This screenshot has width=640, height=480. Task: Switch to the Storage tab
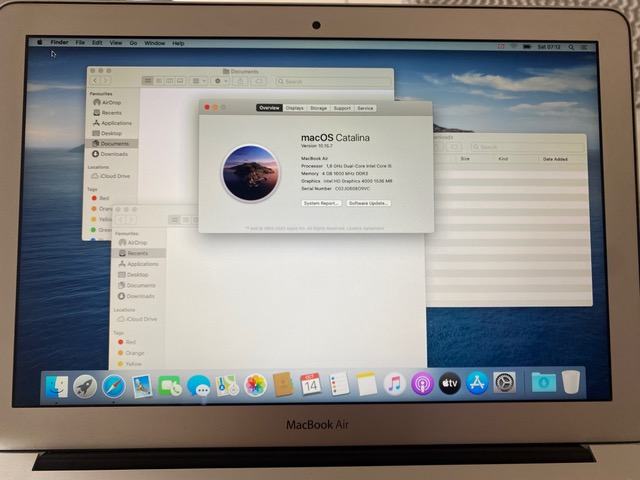(318, 108)
